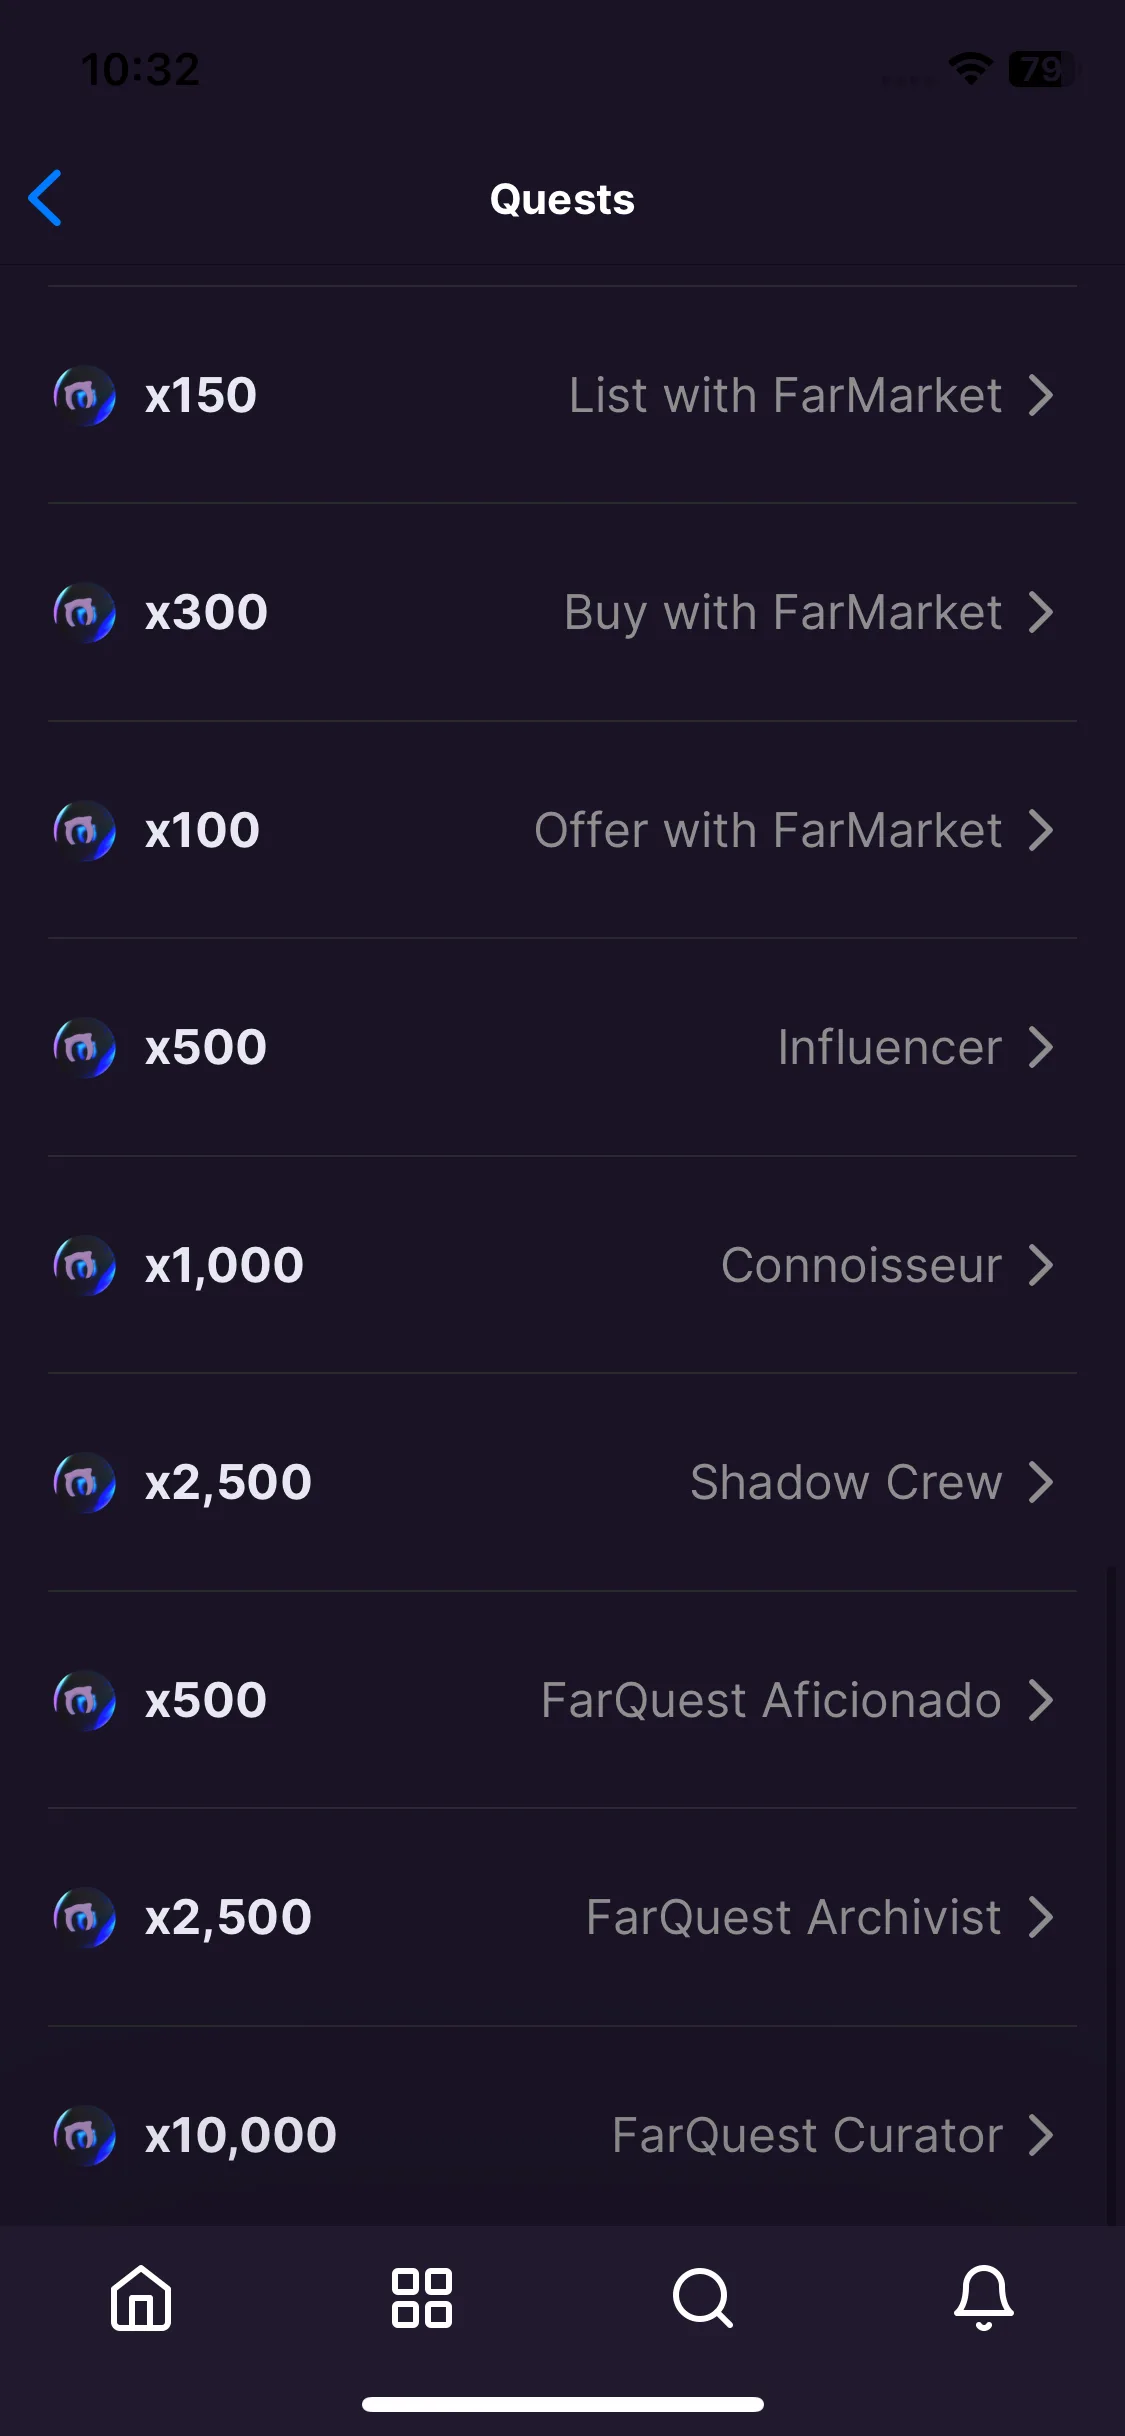This screenshot has height=2436, width=1125.
Task: Tap the token icon beside x10,000
Action: point(84,2136)
